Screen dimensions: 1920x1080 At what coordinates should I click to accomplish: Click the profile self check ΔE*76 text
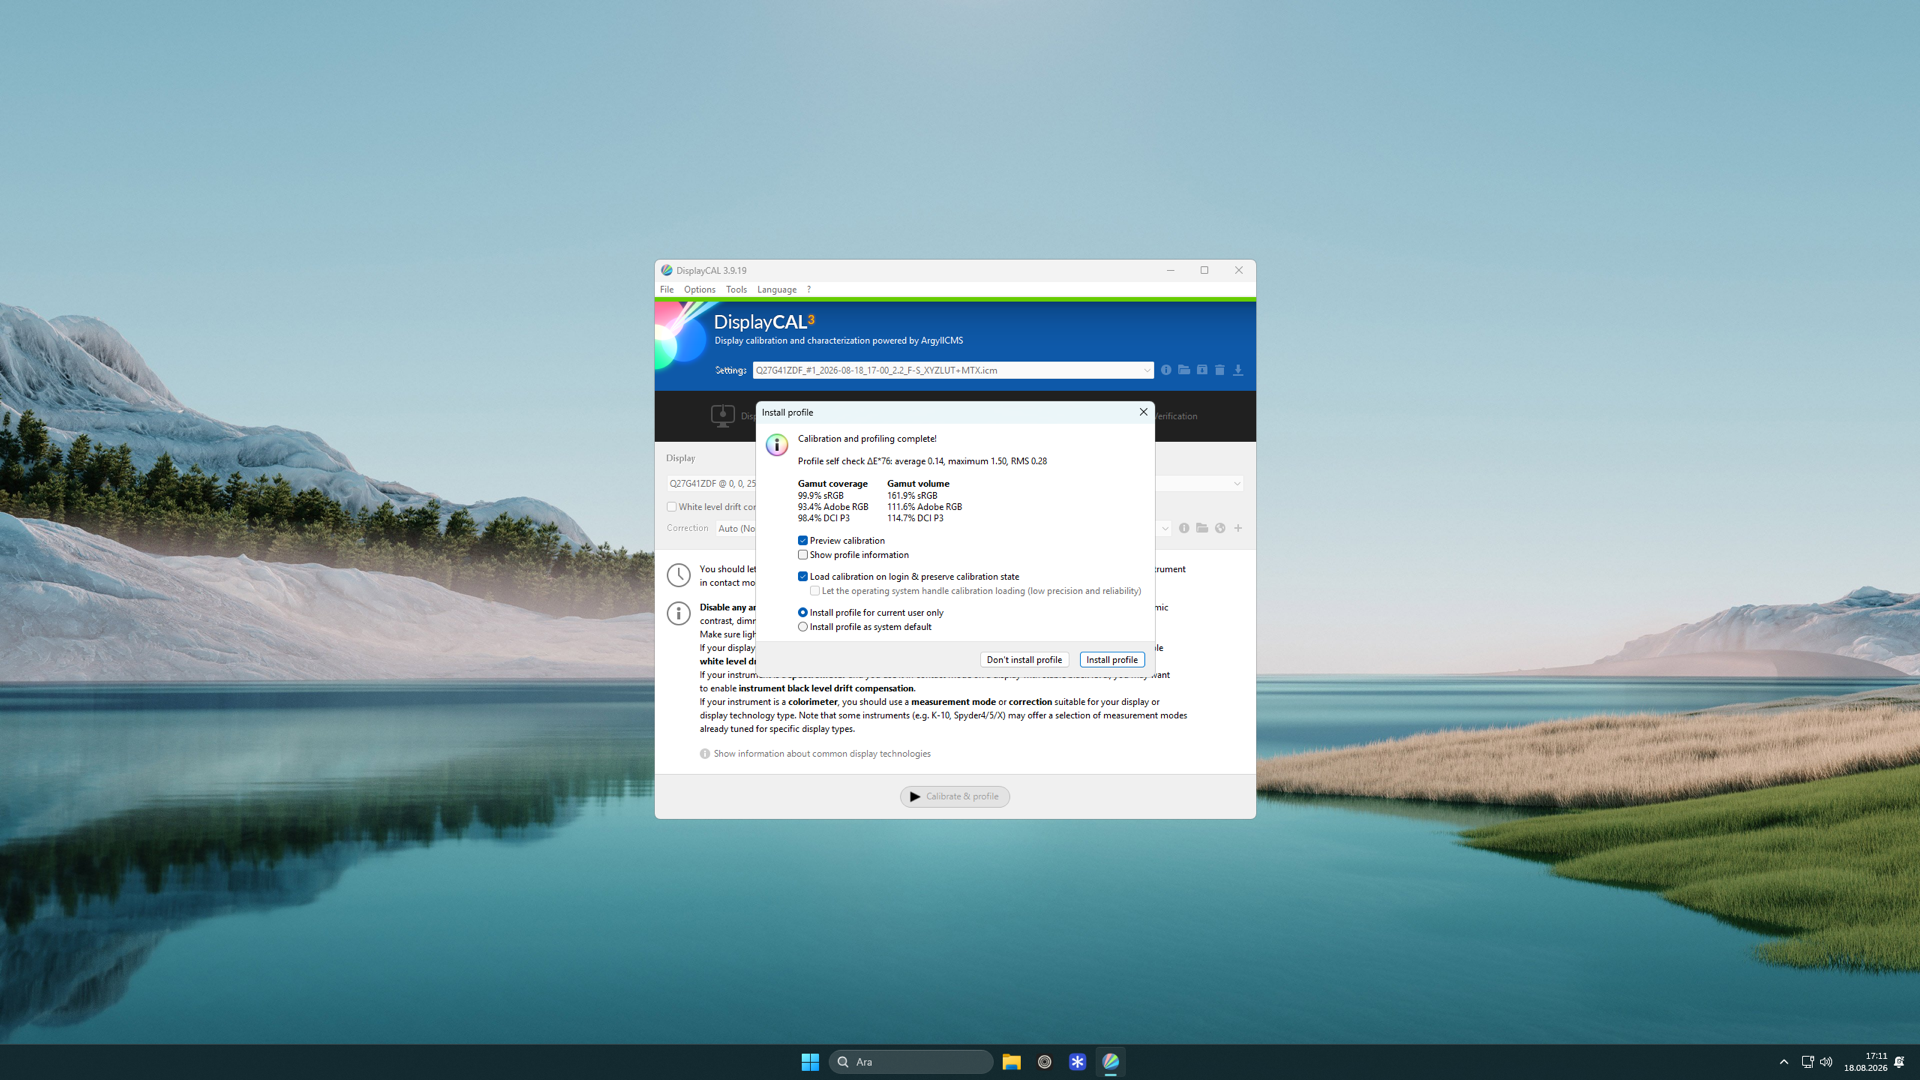(x=922, y=461)
